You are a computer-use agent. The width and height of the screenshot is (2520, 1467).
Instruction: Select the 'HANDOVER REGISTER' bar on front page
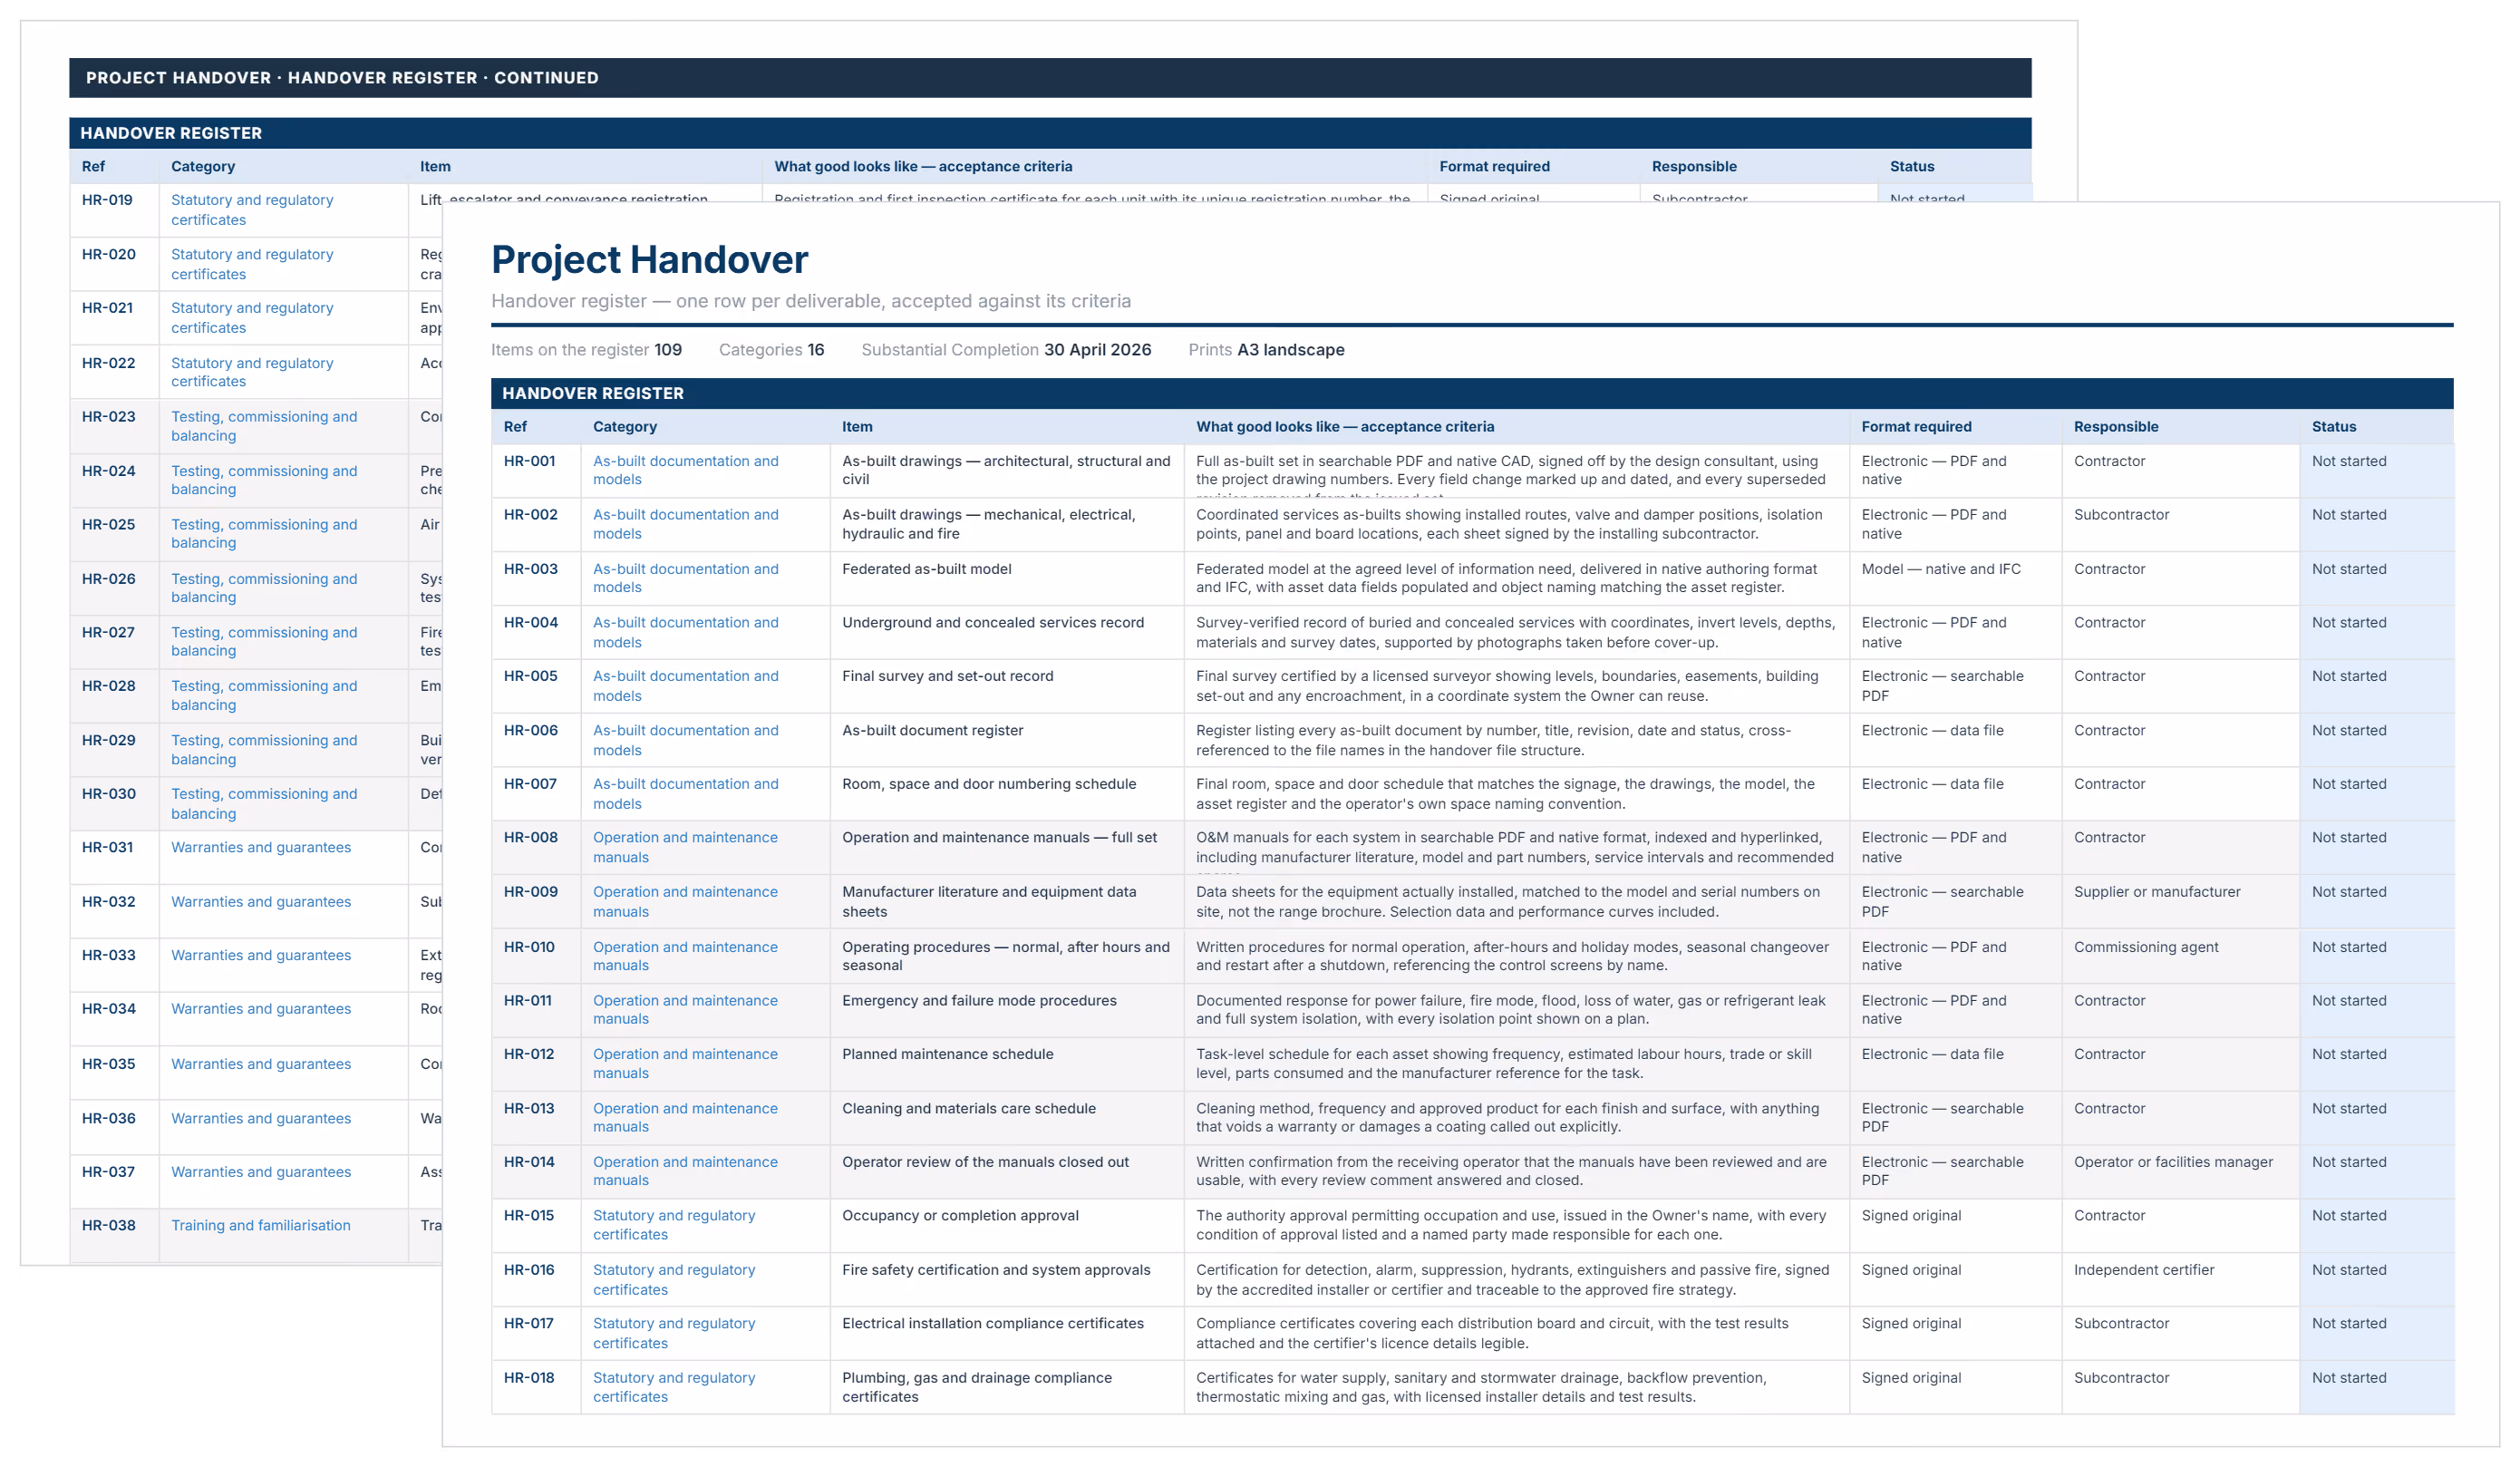click(x=1472, y=394)
